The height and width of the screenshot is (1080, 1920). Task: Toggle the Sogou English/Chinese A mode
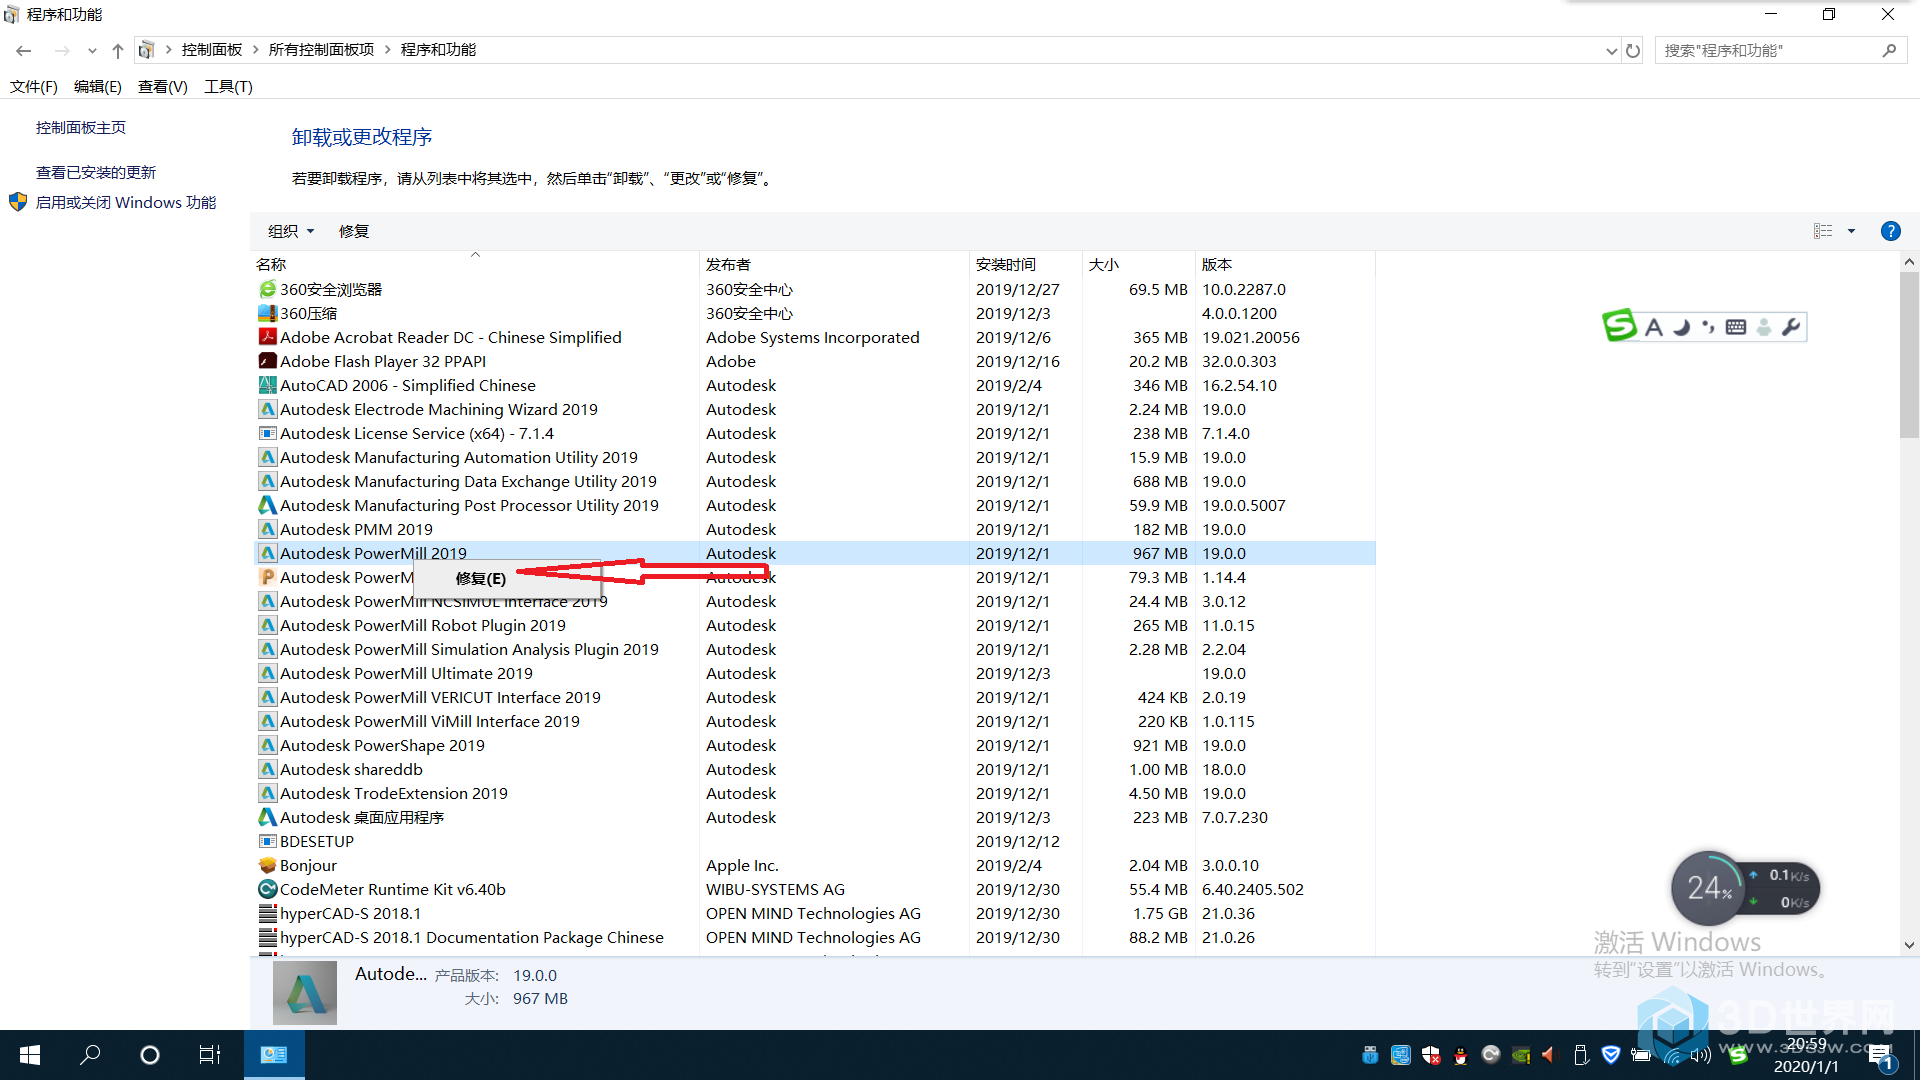1653,327
